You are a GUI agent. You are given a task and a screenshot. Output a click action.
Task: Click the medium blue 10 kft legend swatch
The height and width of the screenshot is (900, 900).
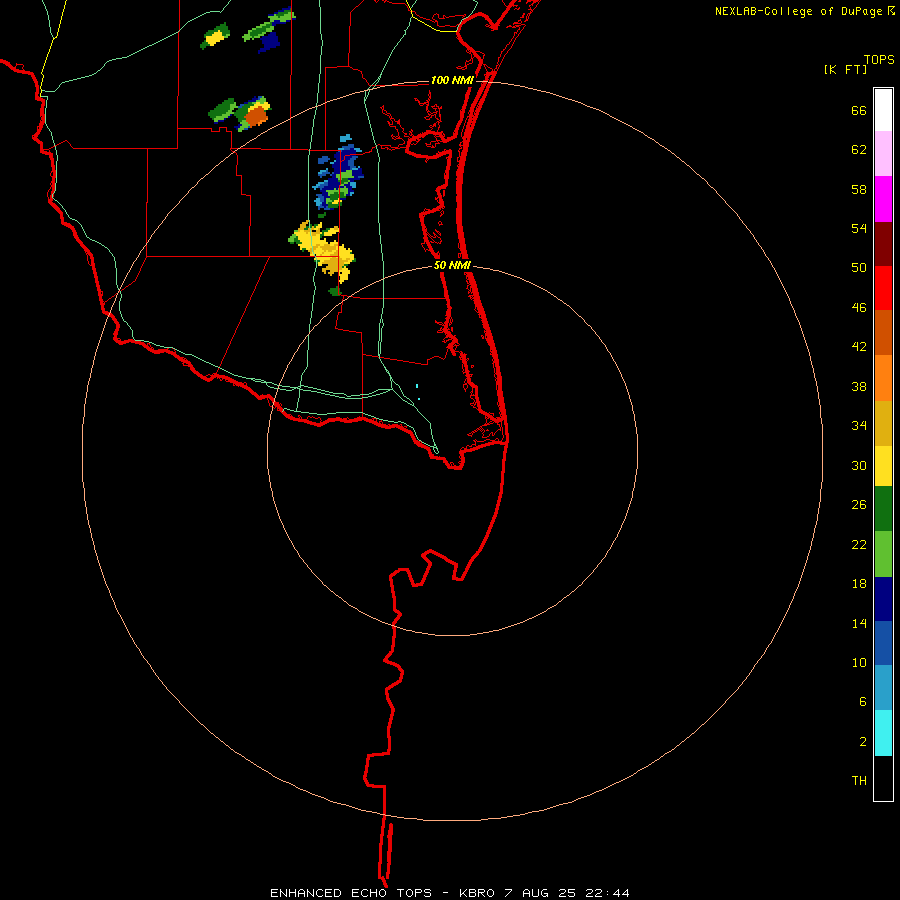(x=883, y=643)
